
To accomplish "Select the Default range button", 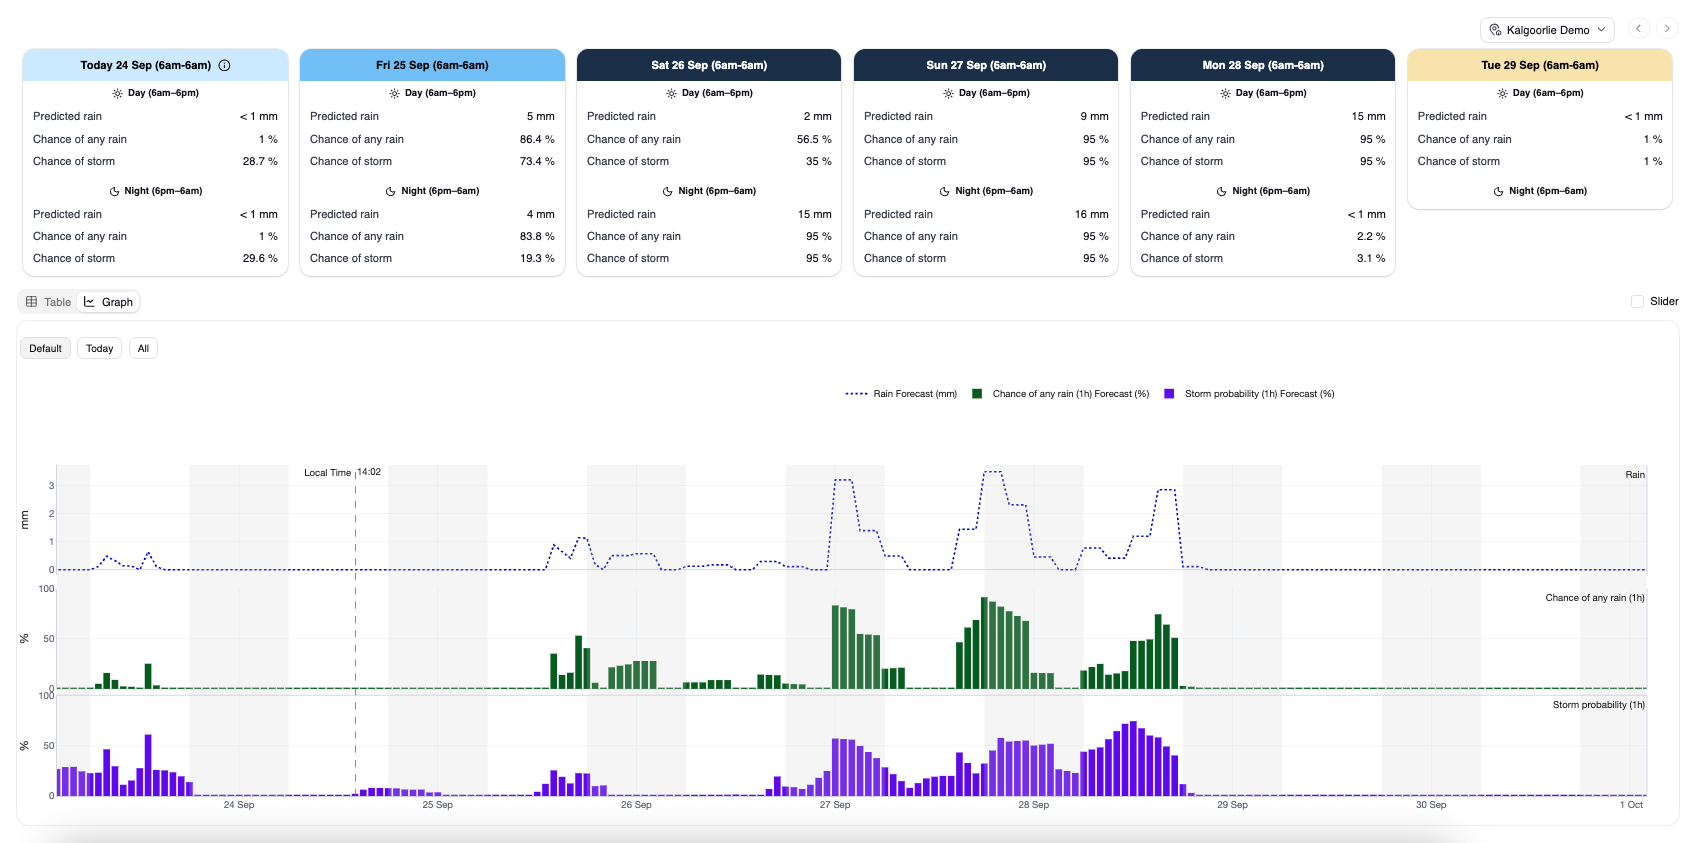I will (45, 348).
